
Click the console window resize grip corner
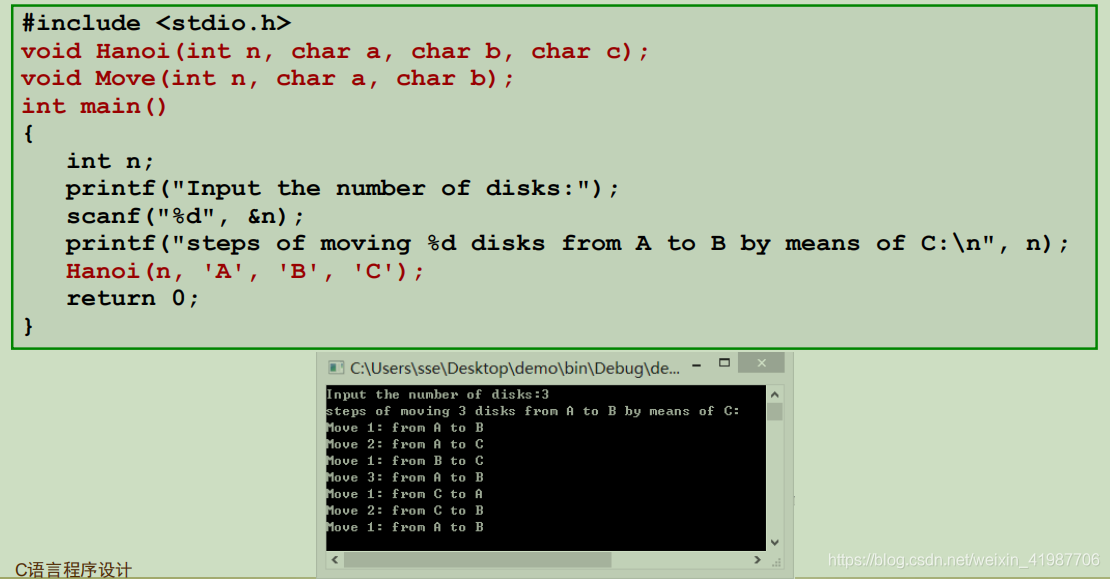[776, 562]
